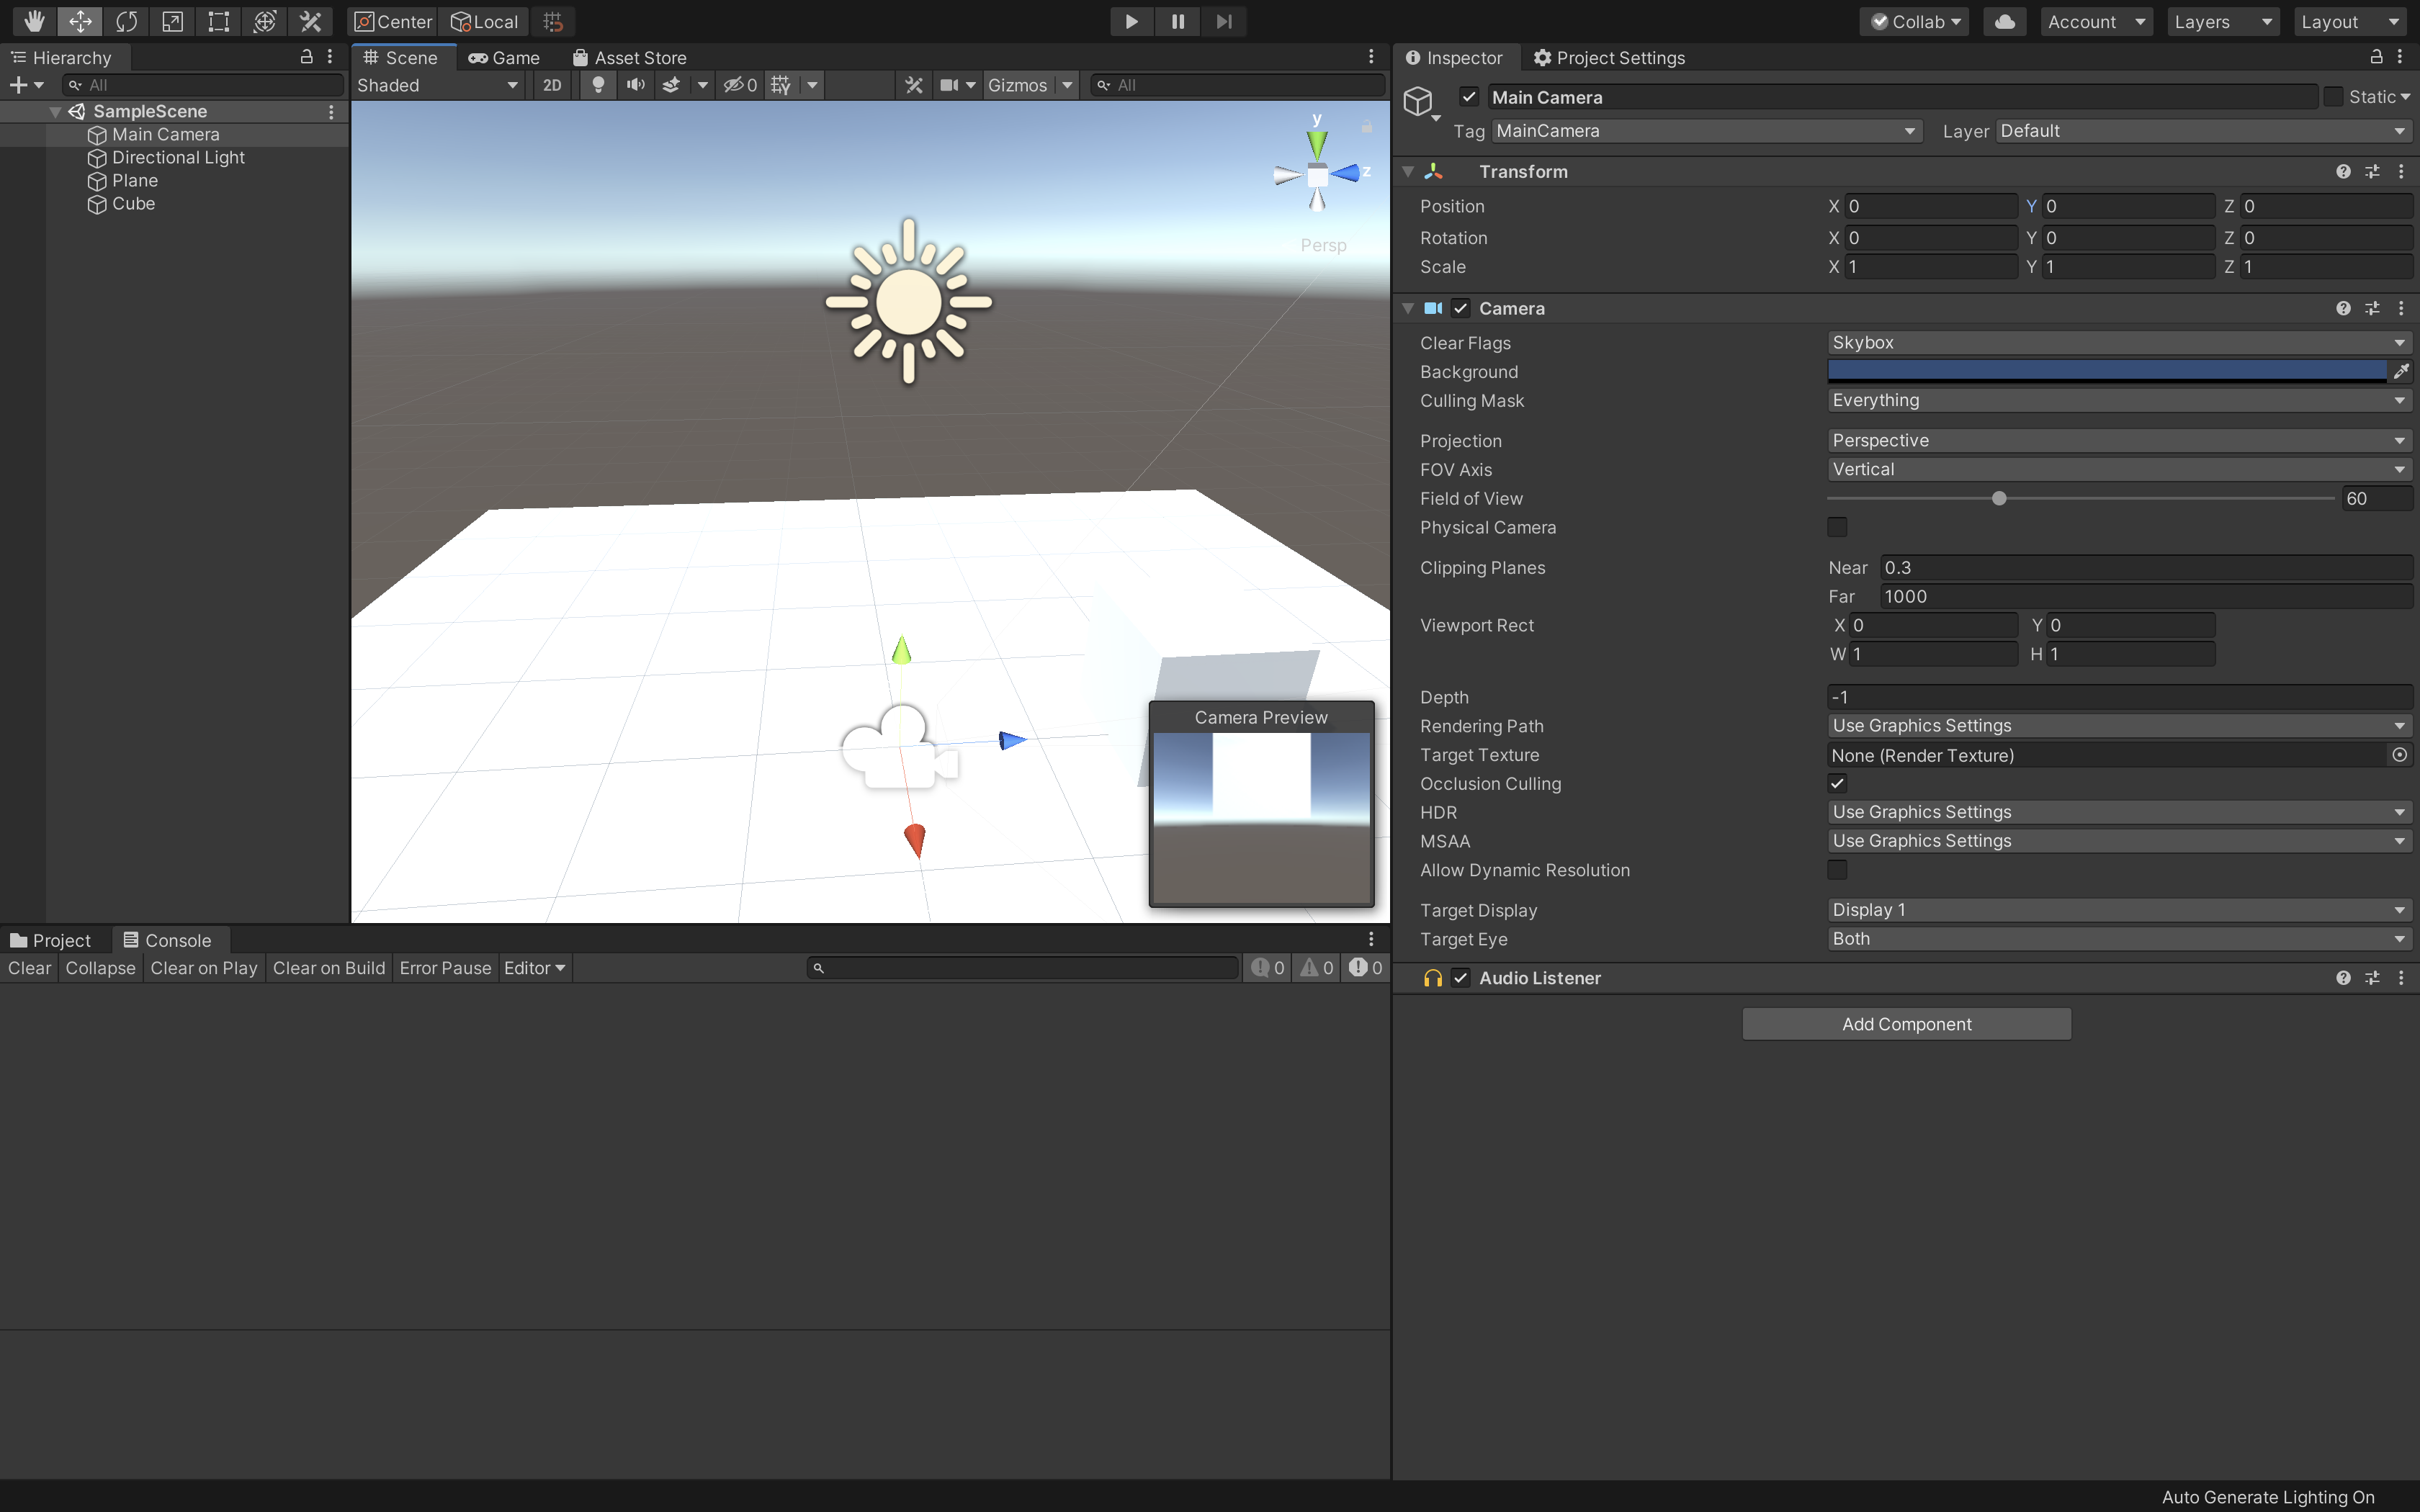
Task: Click the Add Component button
Action: point(1906,1024)
